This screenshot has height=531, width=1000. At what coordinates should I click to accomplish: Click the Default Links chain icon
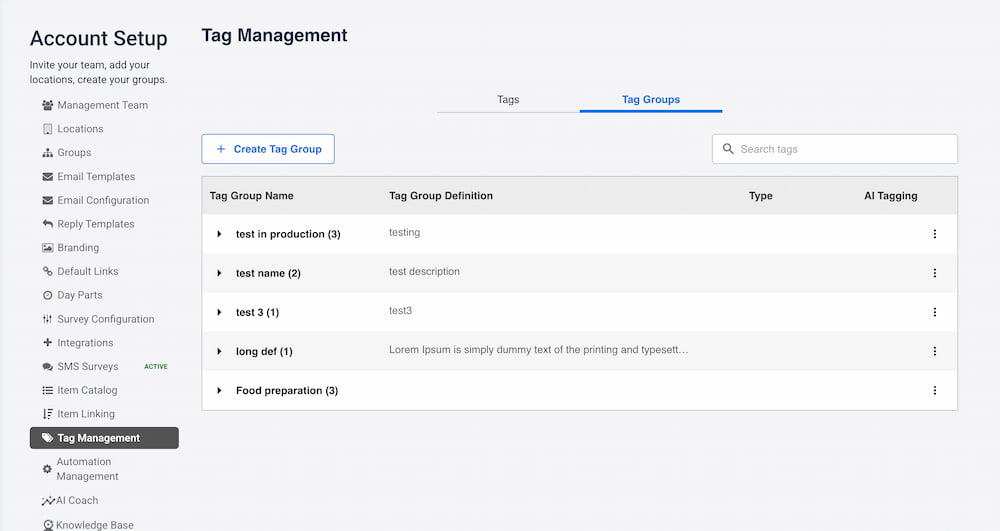pos(47,271)
